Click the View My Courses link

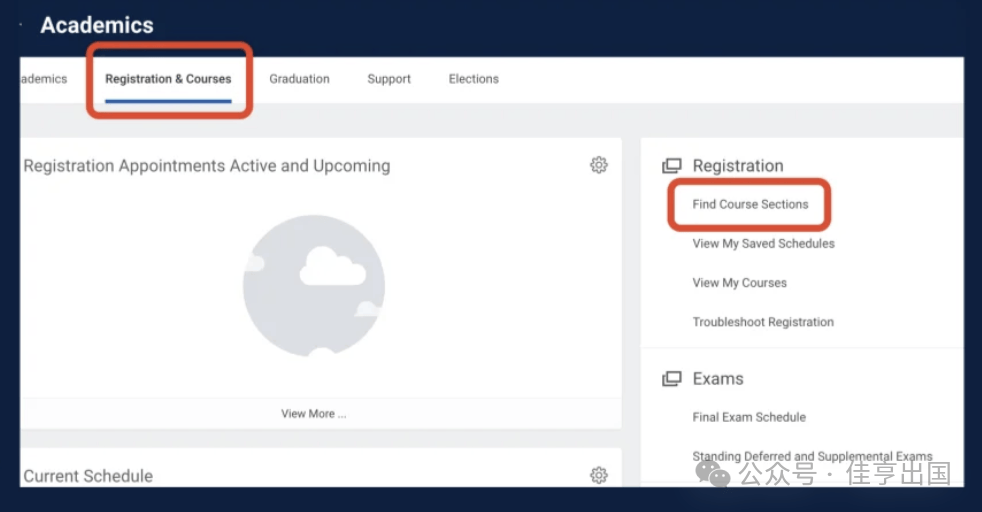[x=739, y=283]
